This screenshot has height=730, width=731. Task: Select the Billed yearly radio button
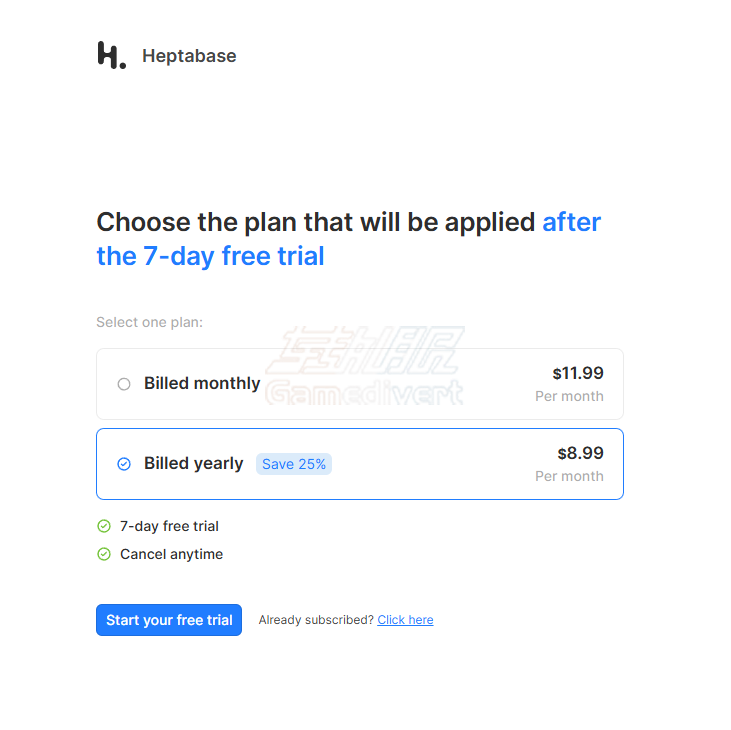(x=124, y=464)
